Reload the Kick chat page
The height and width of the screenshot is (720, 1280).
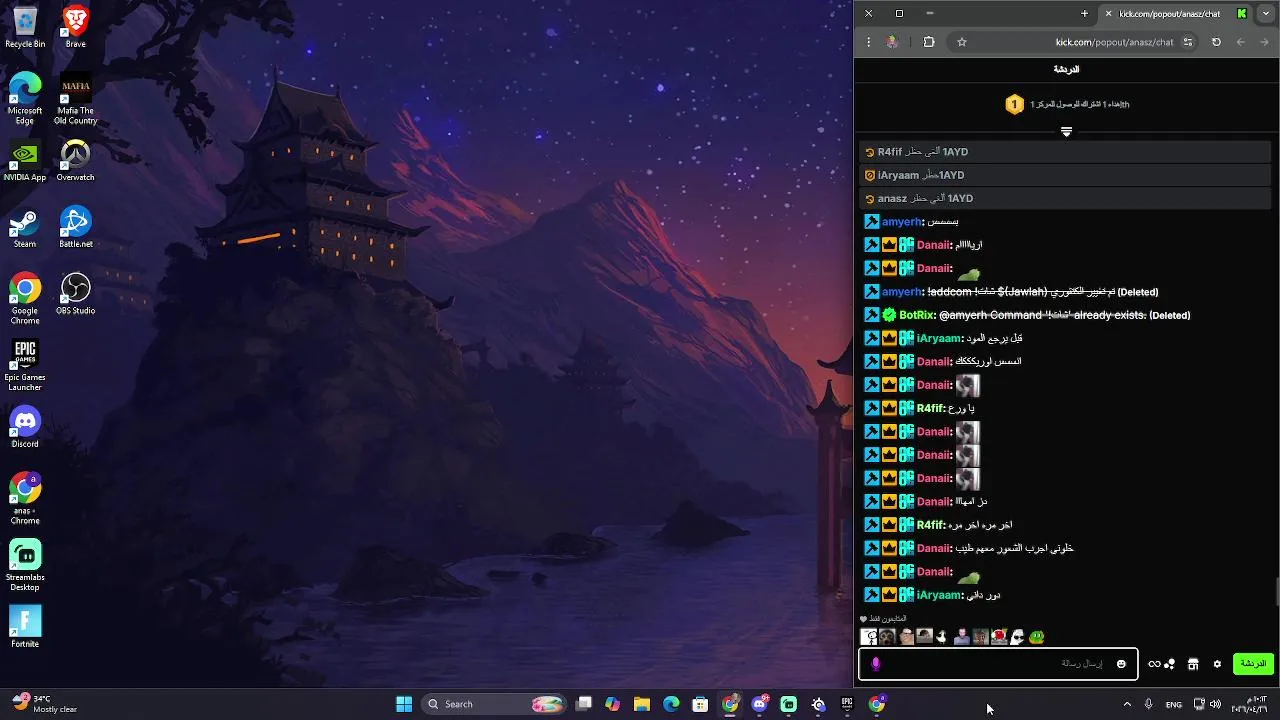tap(1216, 42)
